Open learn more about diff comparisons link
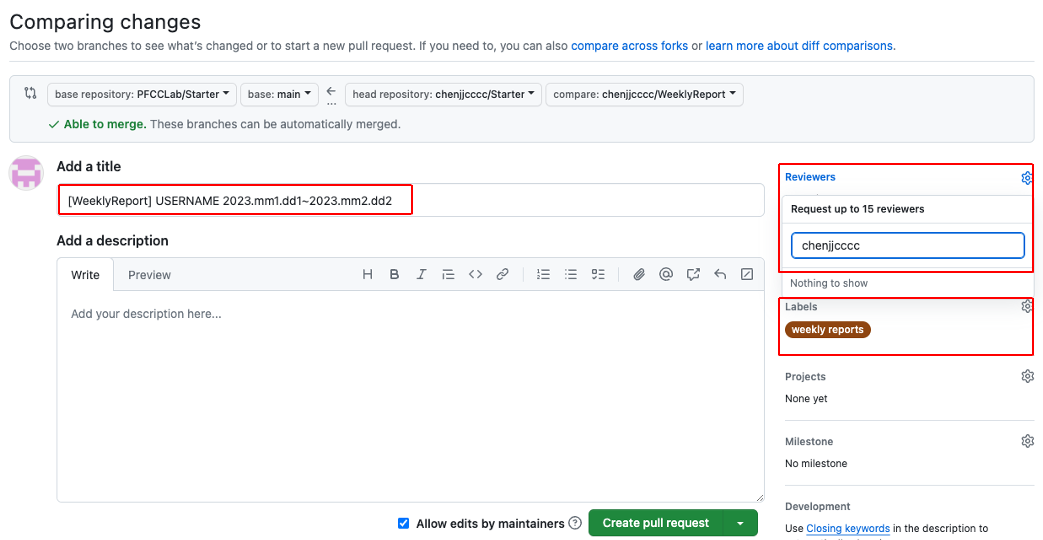The image size is (1043, 540). [x=800, y=46]
